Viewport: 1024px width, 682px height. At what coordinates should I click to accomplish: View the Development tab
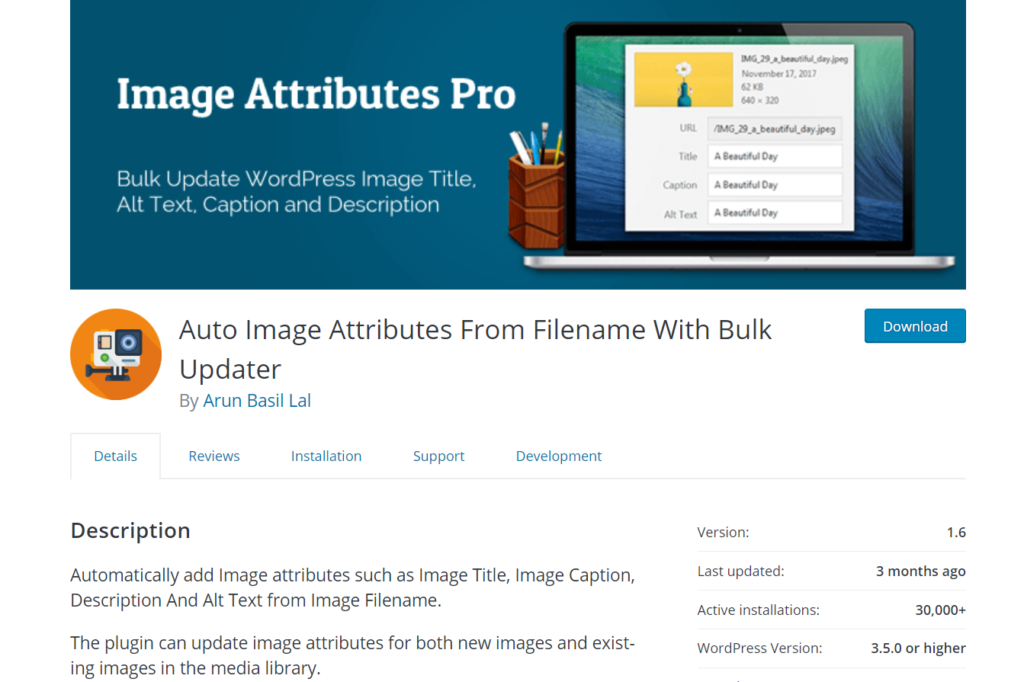(558, 456)
